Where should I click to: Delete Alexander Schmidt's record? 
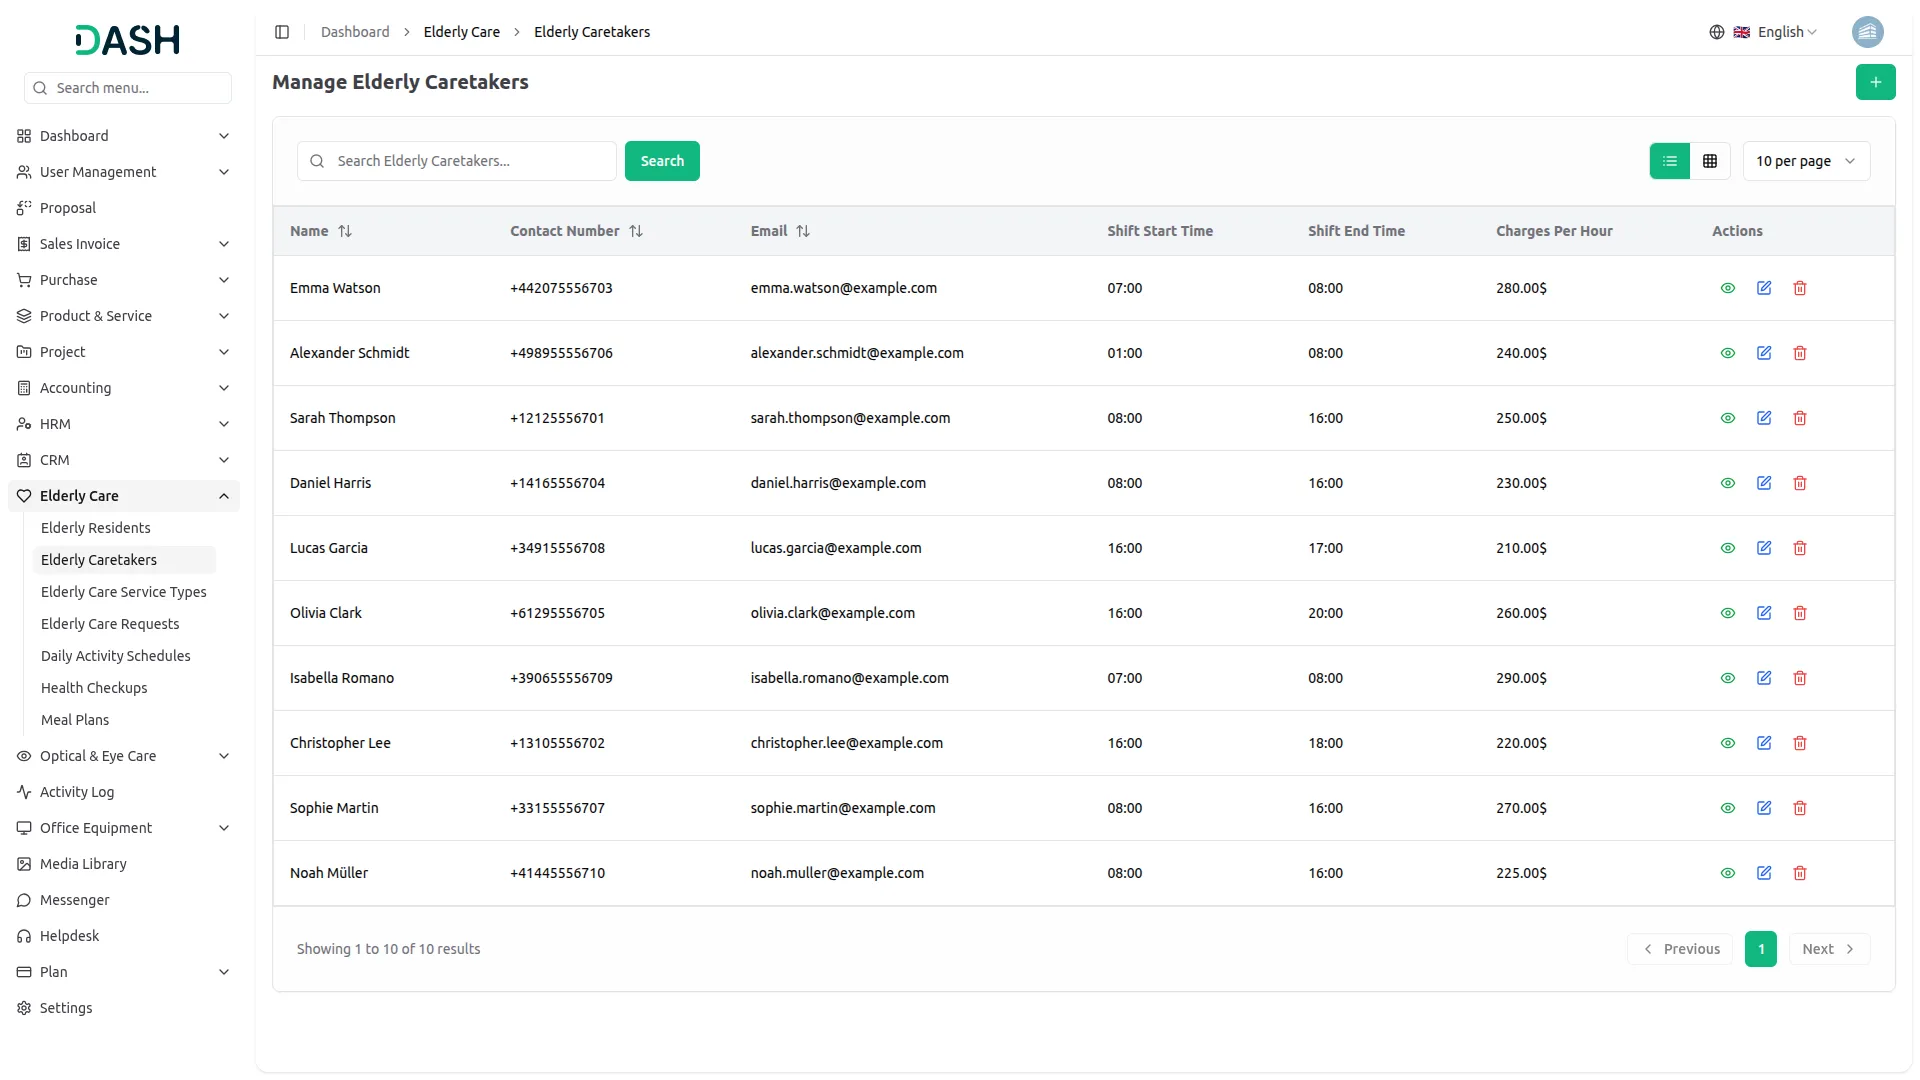tap(1800, 353)
